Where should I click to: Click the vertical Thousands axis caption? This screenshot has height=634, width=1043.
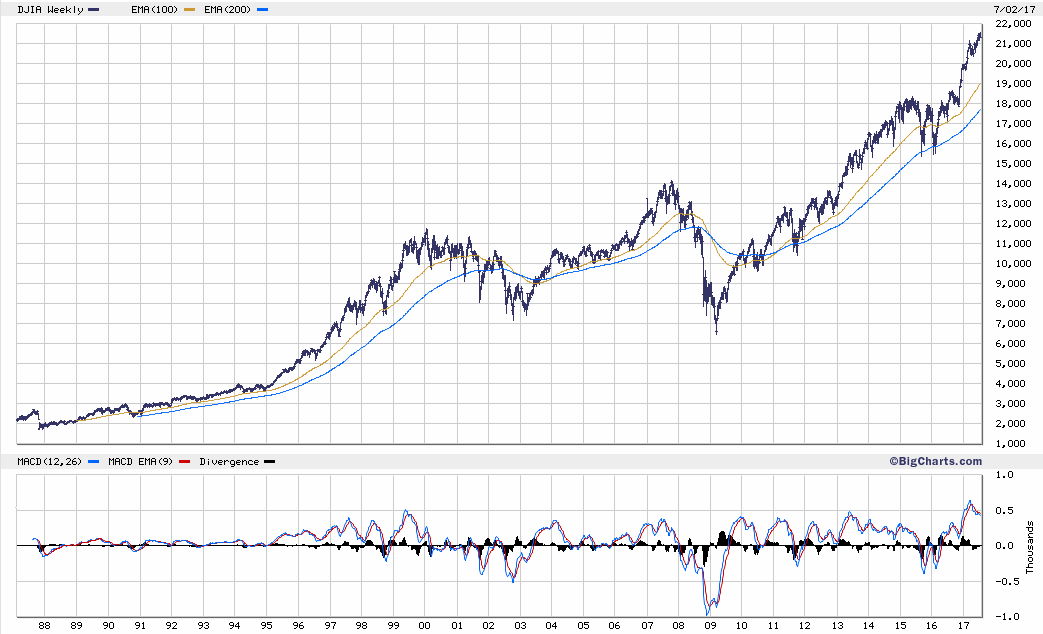pos(1030,548)
